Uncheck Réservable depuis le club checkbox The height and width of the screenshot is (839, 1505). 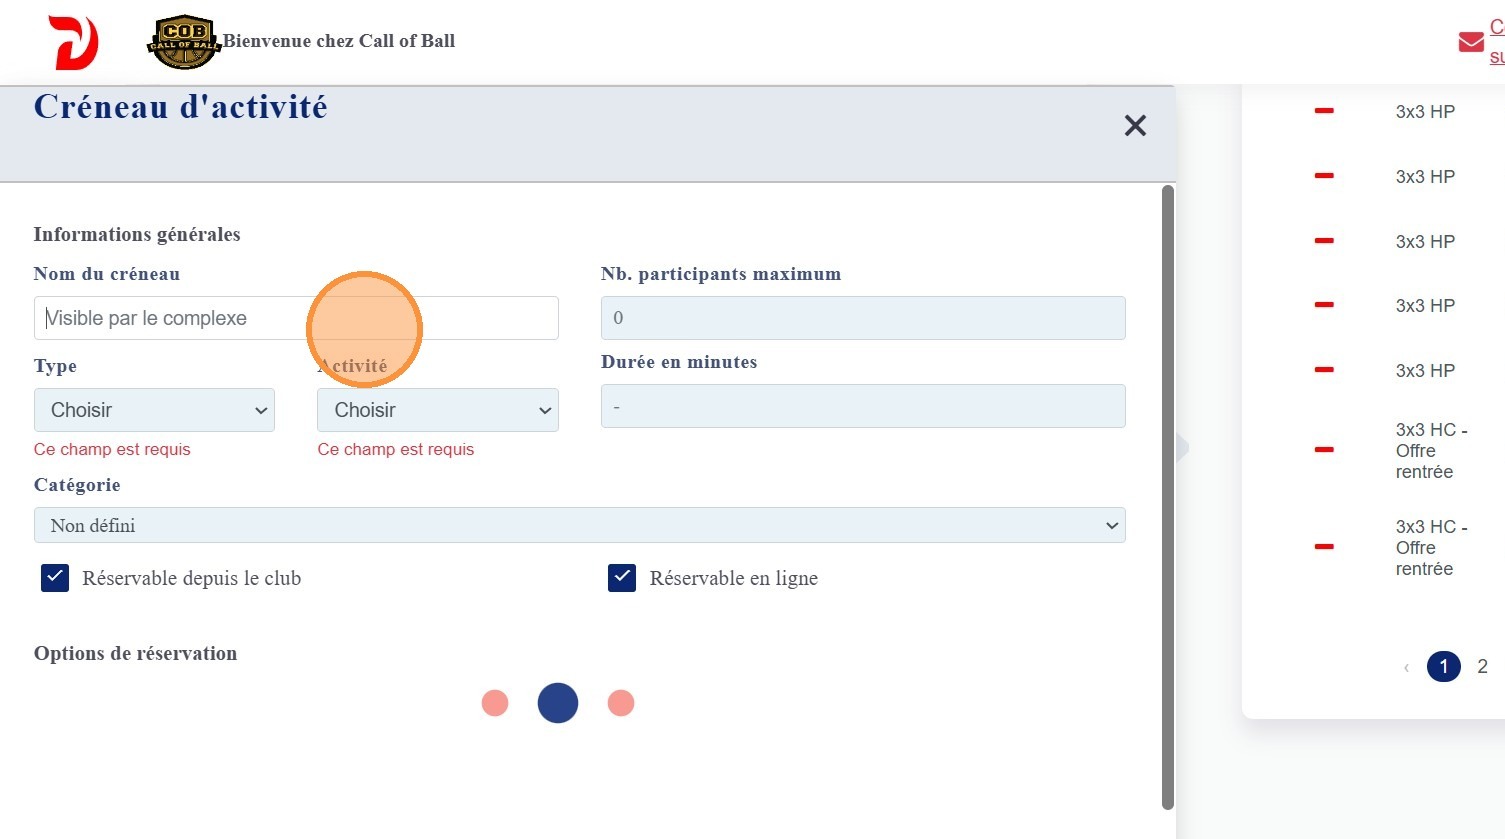pyautogui.click(x=55, y=578)
